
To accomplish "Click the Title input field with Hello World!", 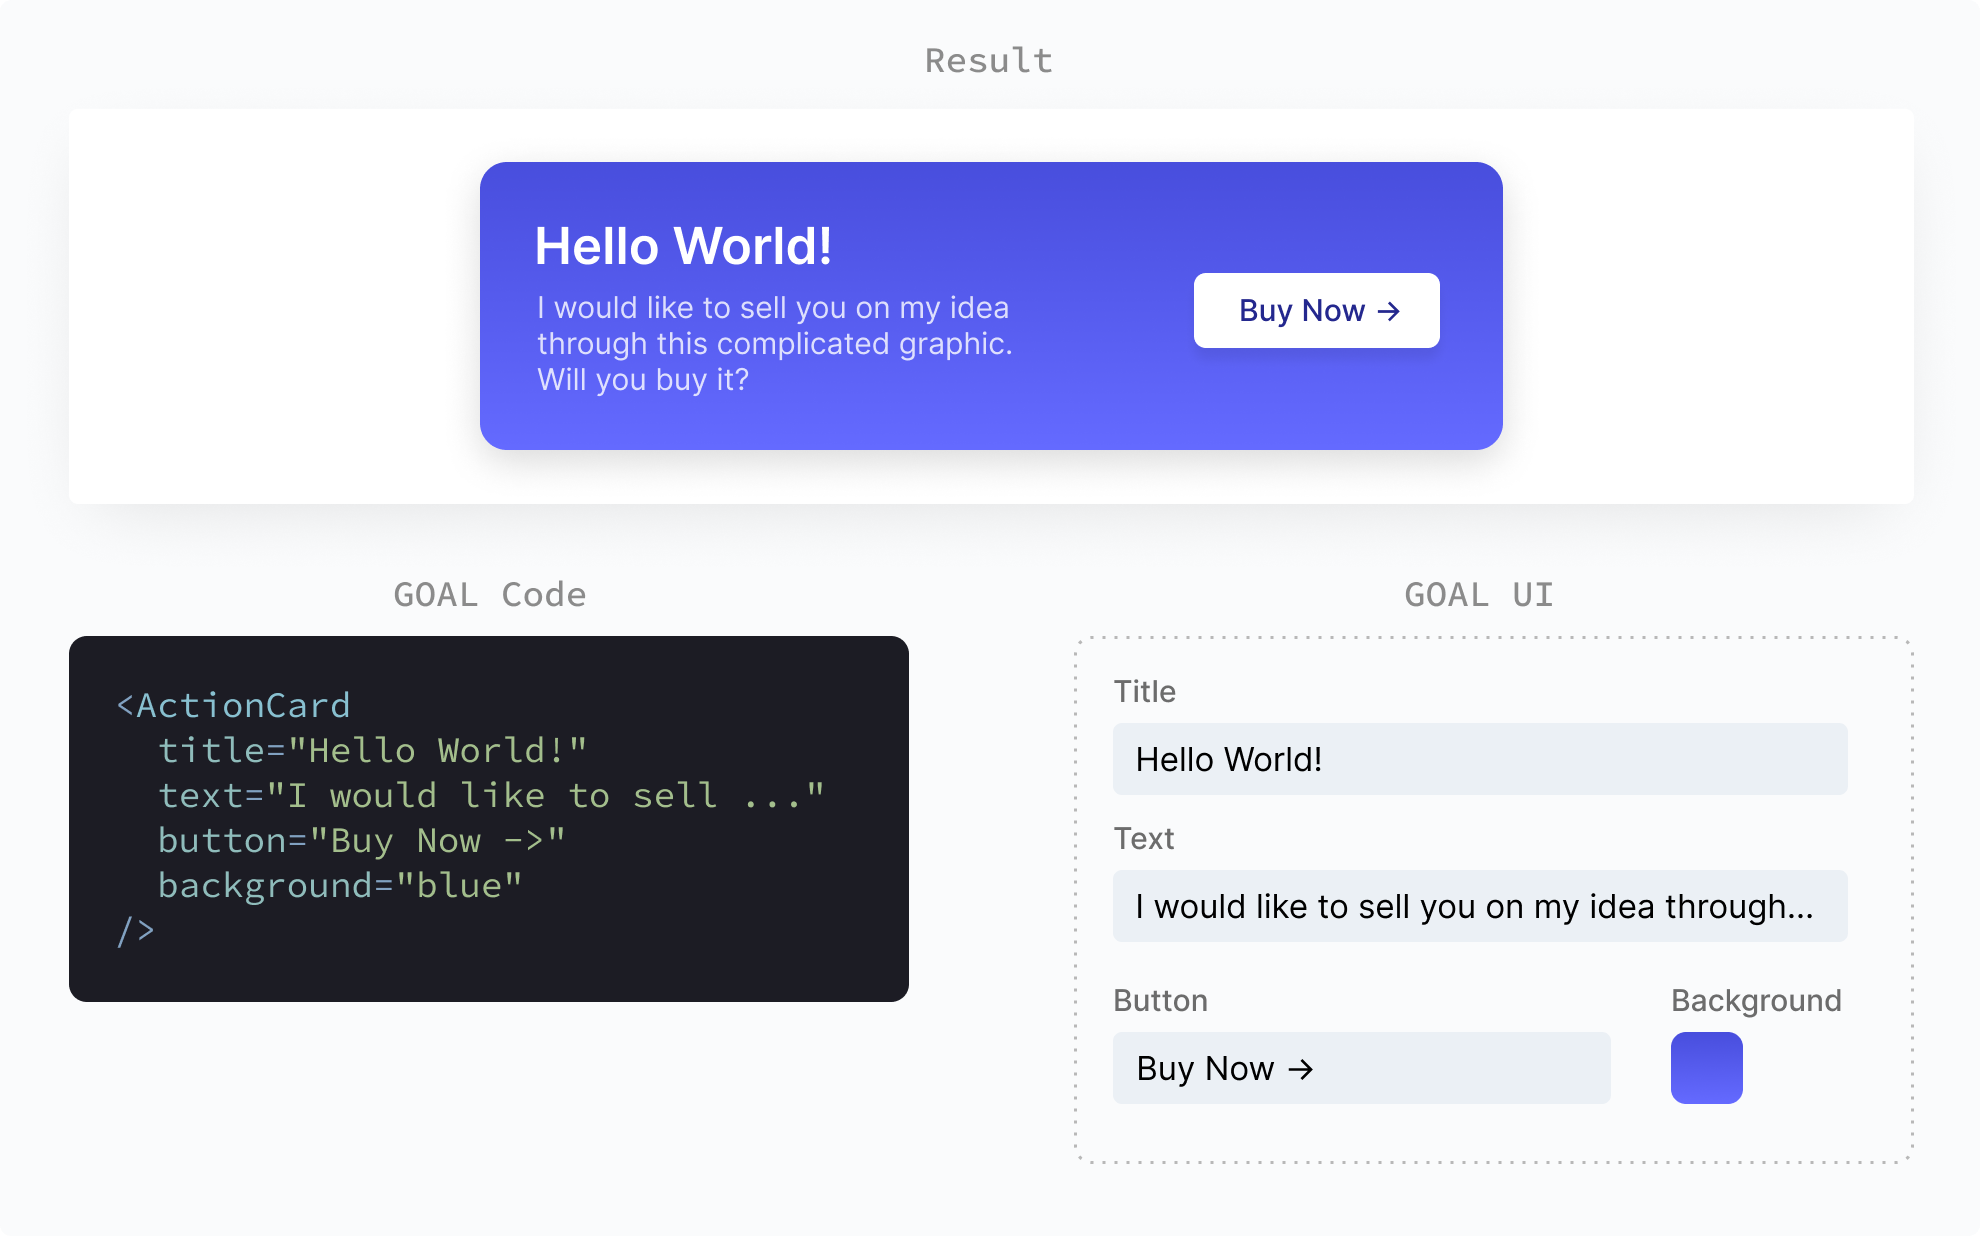I will click(1480, 759).
